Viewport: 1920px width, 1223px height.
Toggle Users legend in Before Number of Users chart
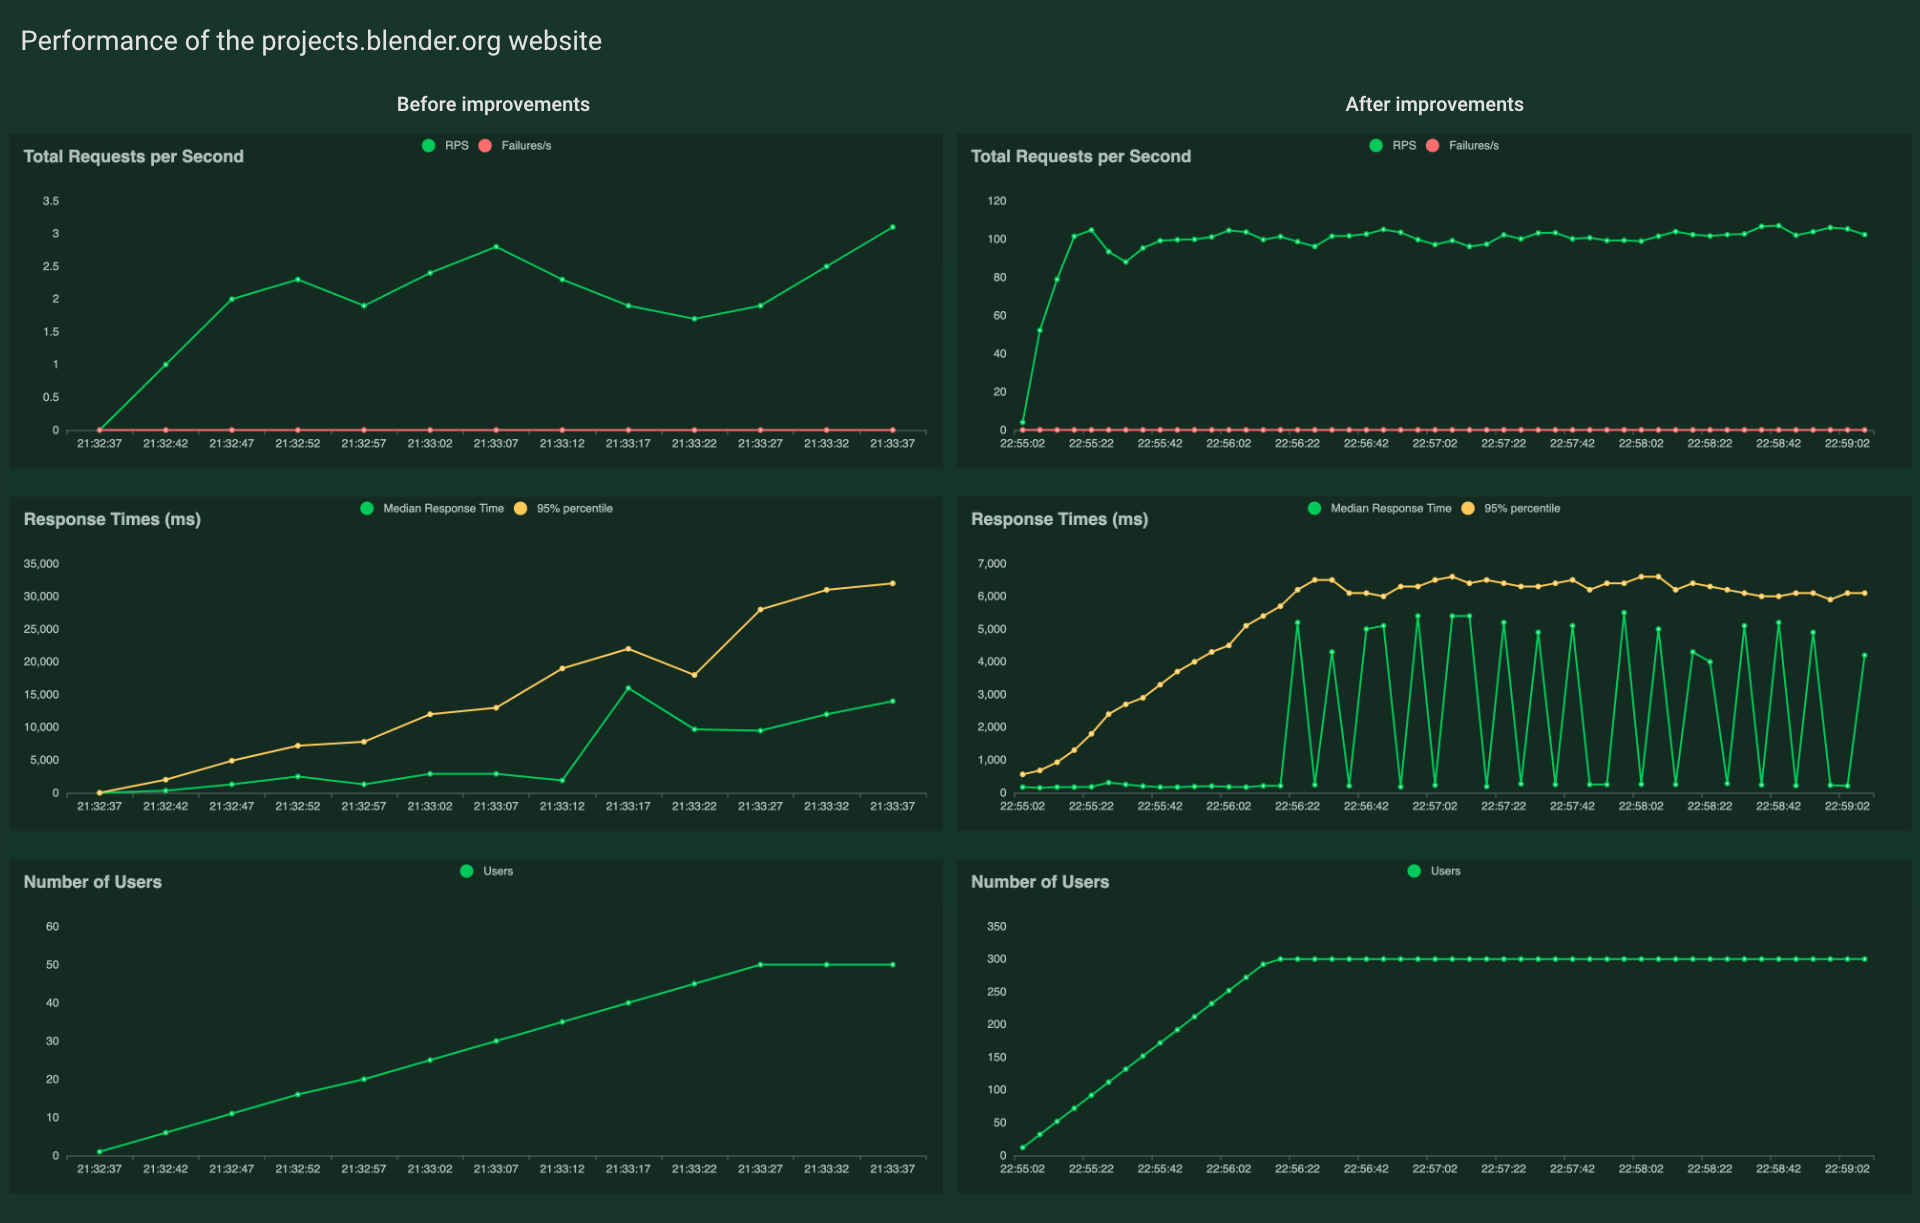coord(486,872)
